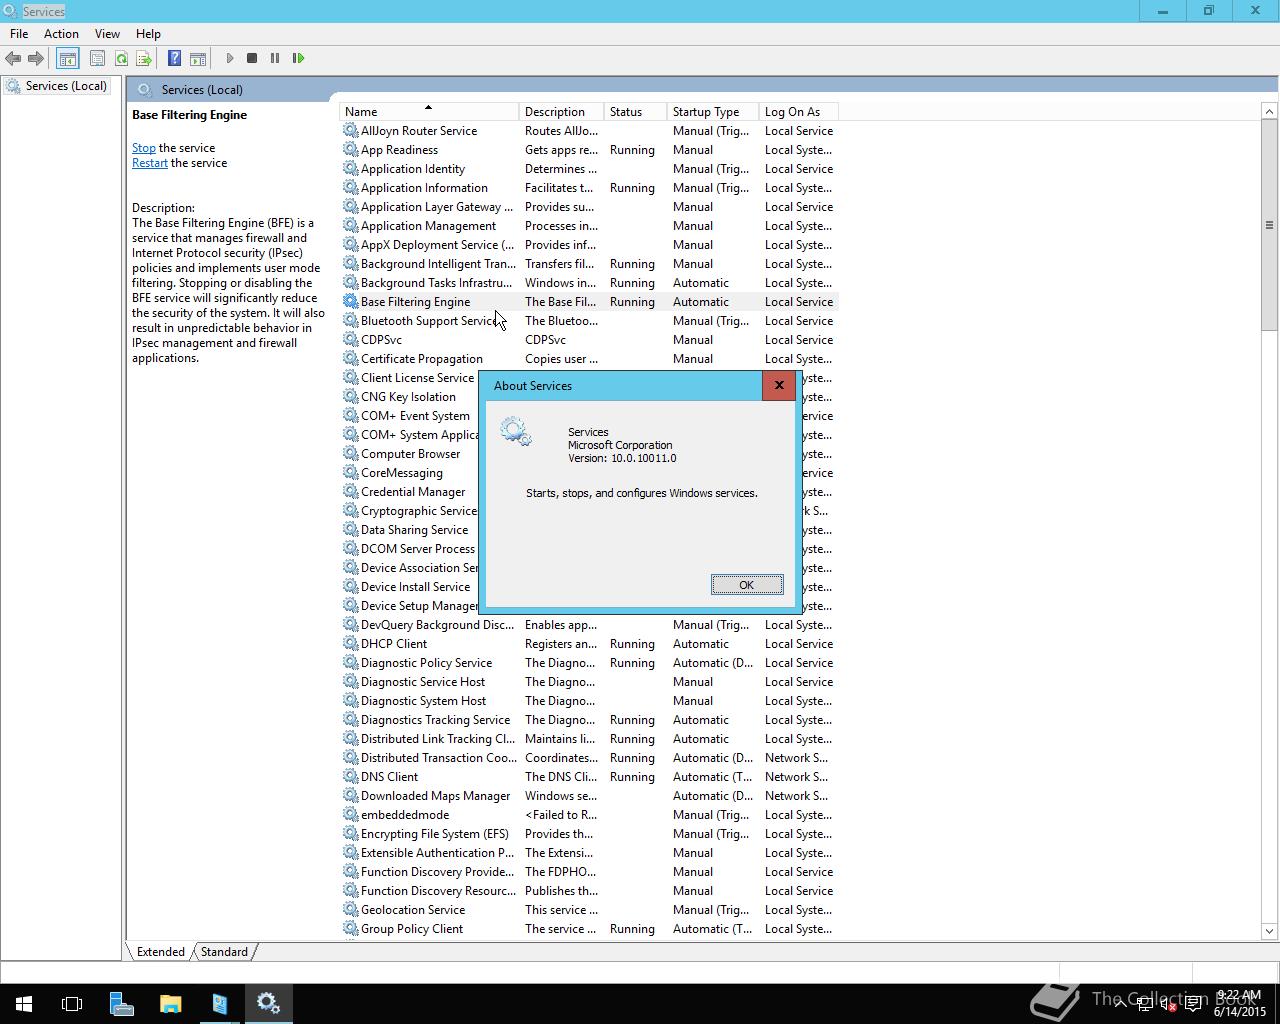
Task: Click the Back arrow in toolbar
Action: pos(13,59)
